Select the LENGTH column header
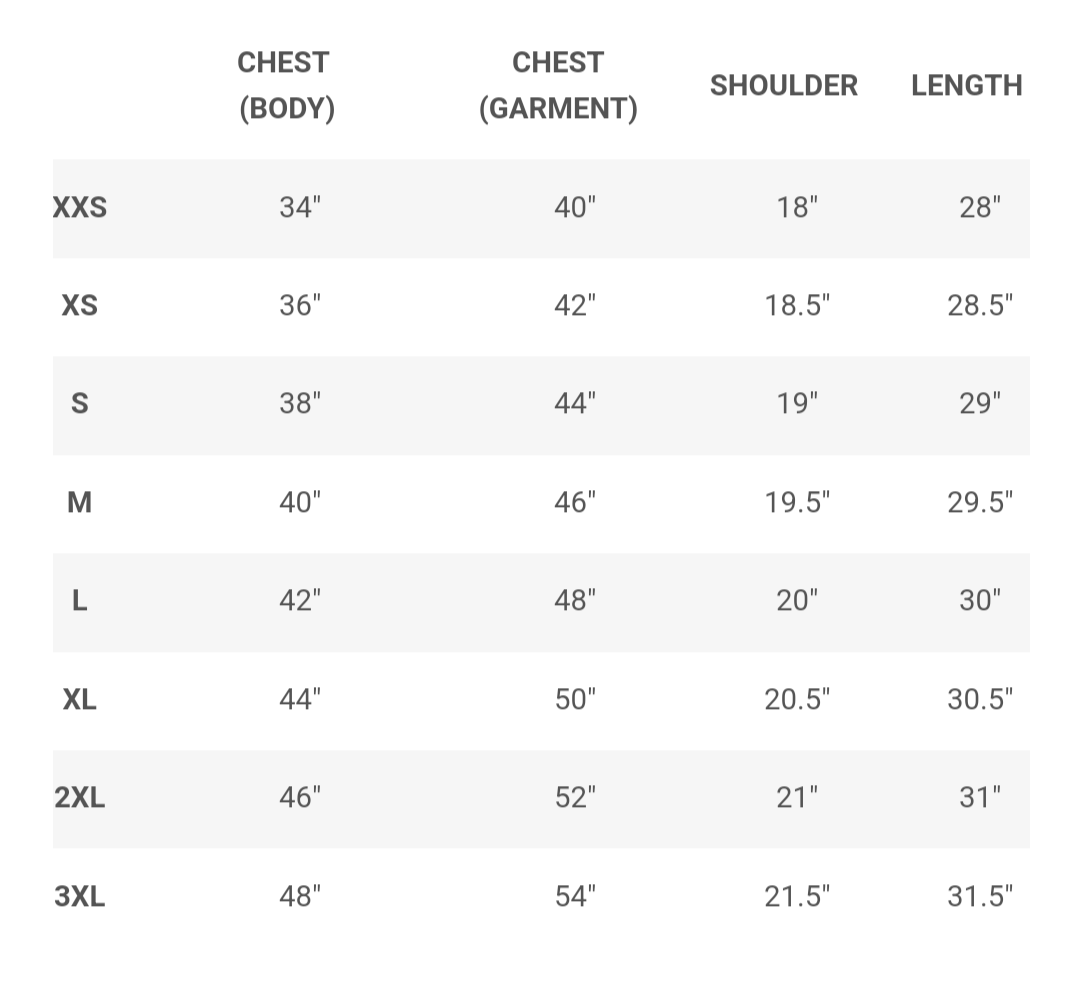Image resolution: width=1080 pixels, height=988 pixels. (x=966, y=85)
